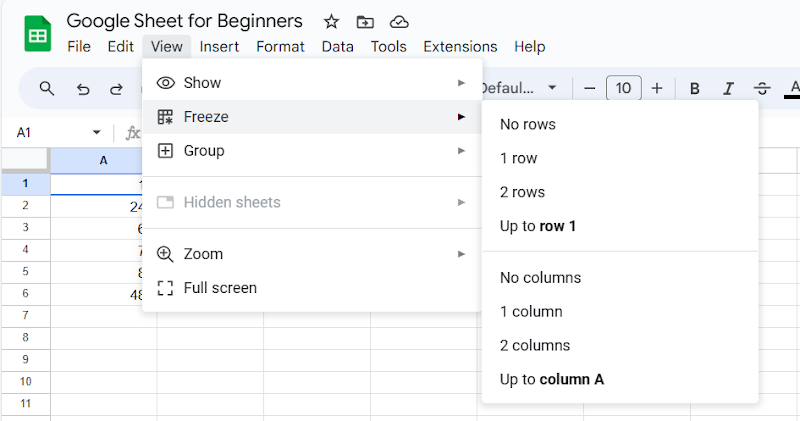800x421 pixels.
Task: Click the Freeze submenu arrow
Action: click(x=461, y=117)
